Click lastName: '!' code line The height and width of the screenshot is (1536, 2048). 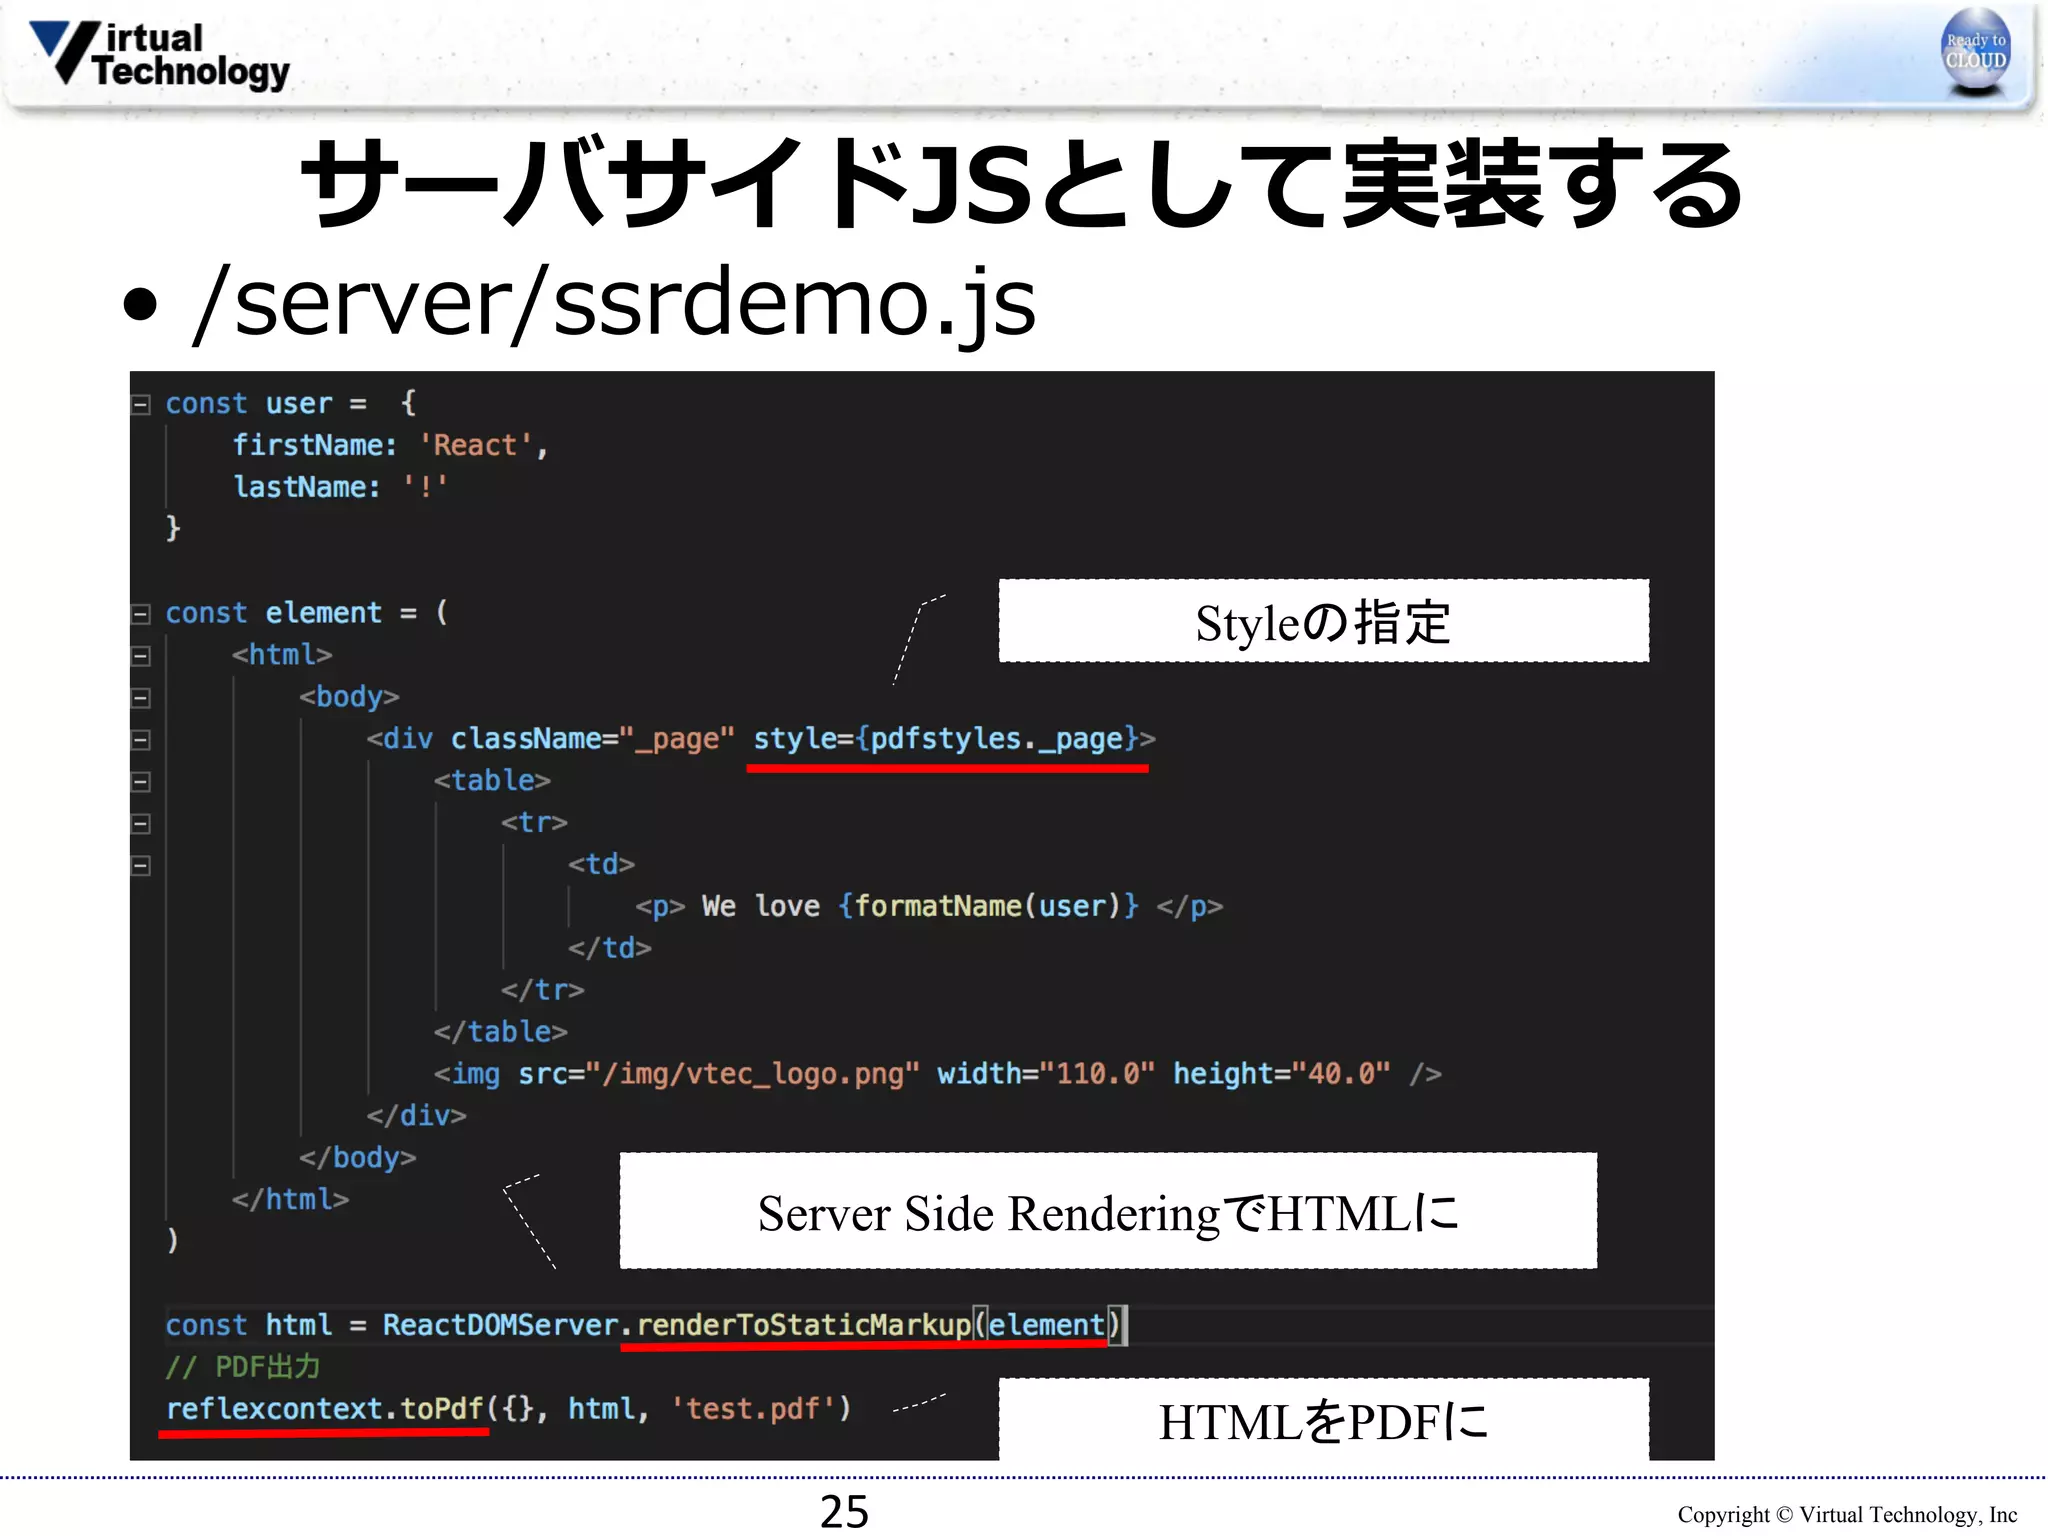pyautogui.click(x=340, y=487)
